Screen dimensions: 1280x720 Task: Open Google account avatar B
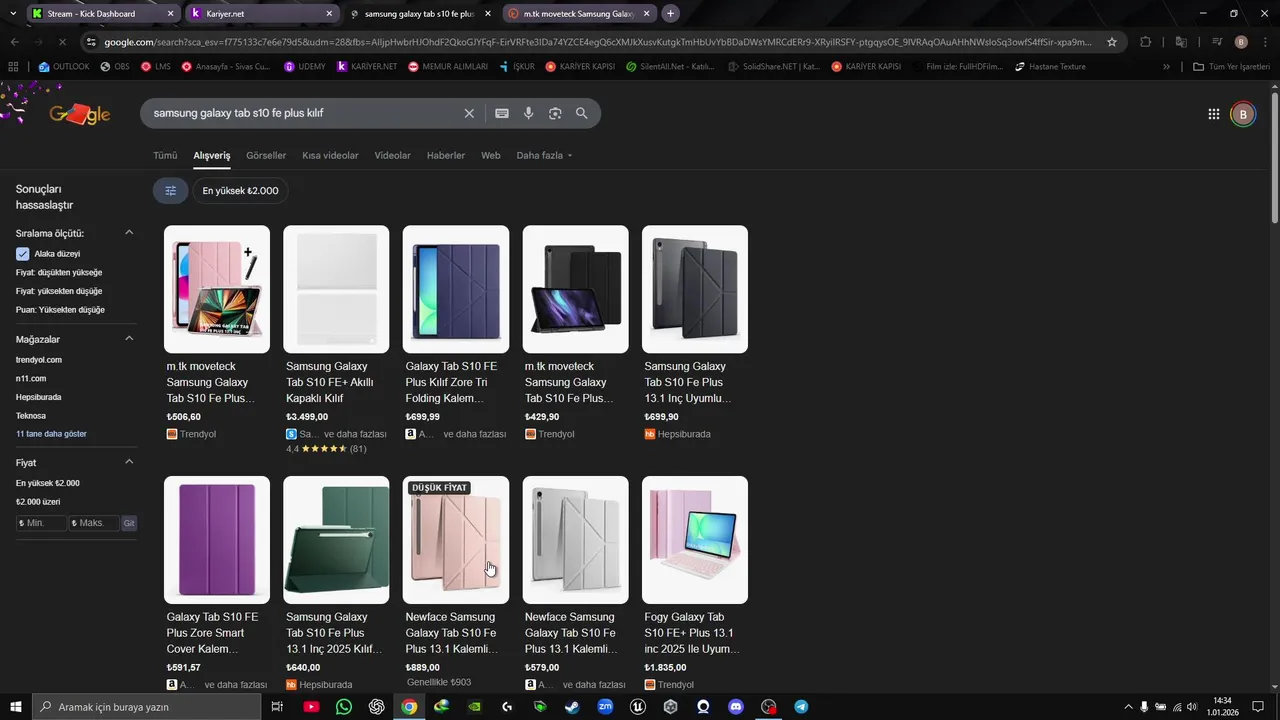pos(1242,114)
